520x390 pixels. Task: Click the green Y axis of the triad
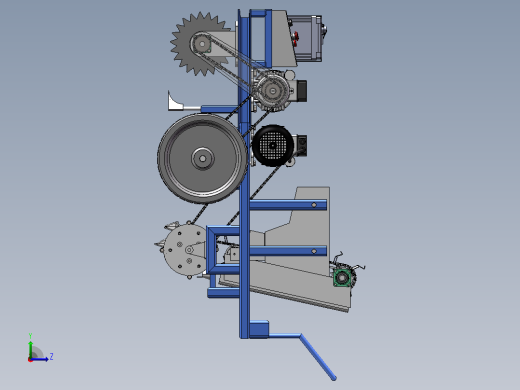30,349
